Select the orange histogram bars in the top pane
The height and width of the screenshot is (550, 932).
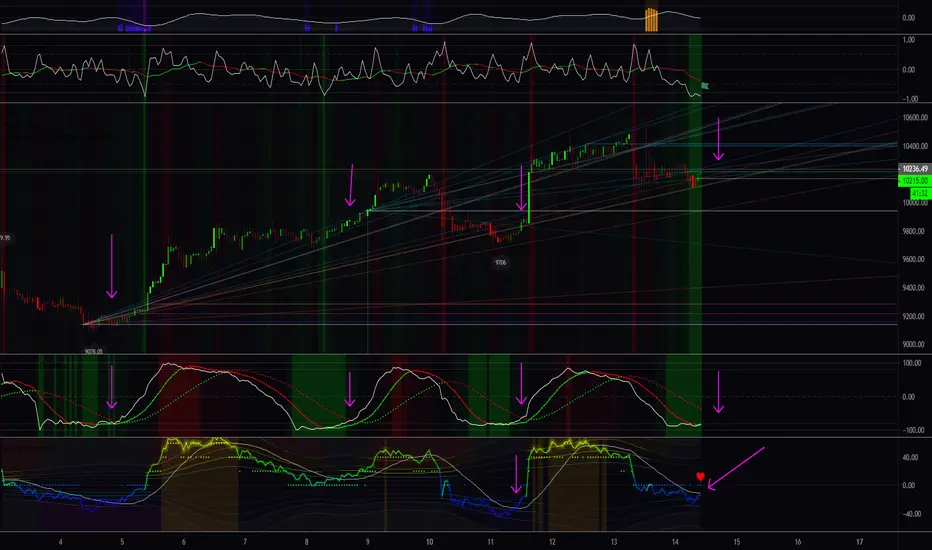[651, 20]
